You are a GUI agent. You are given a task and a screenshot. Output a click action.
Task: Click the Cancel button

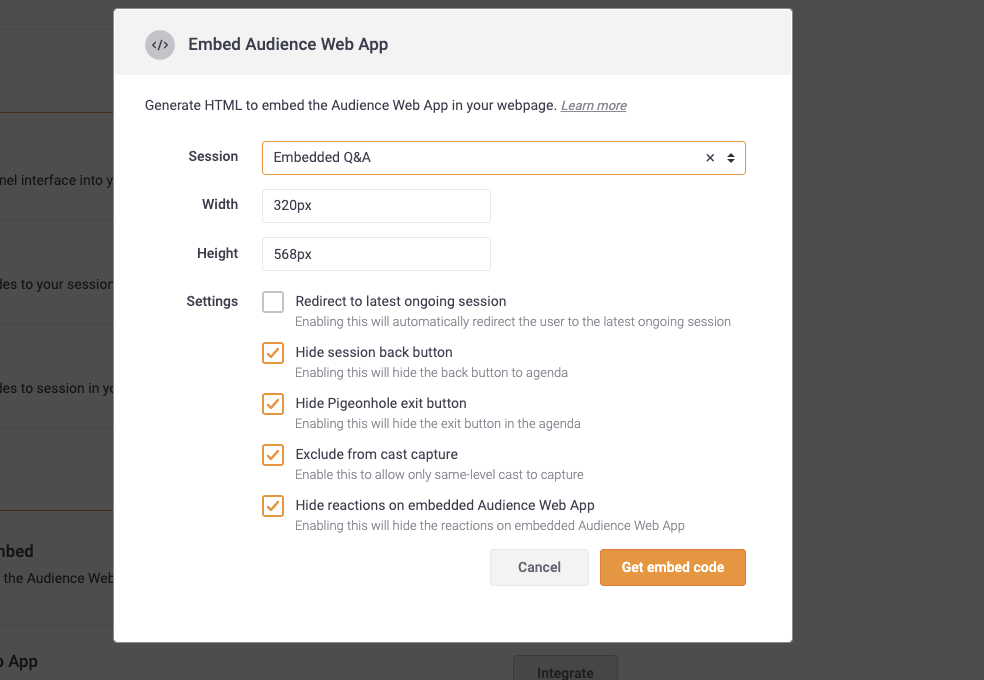pyautogui.click(x=539, y=568)
